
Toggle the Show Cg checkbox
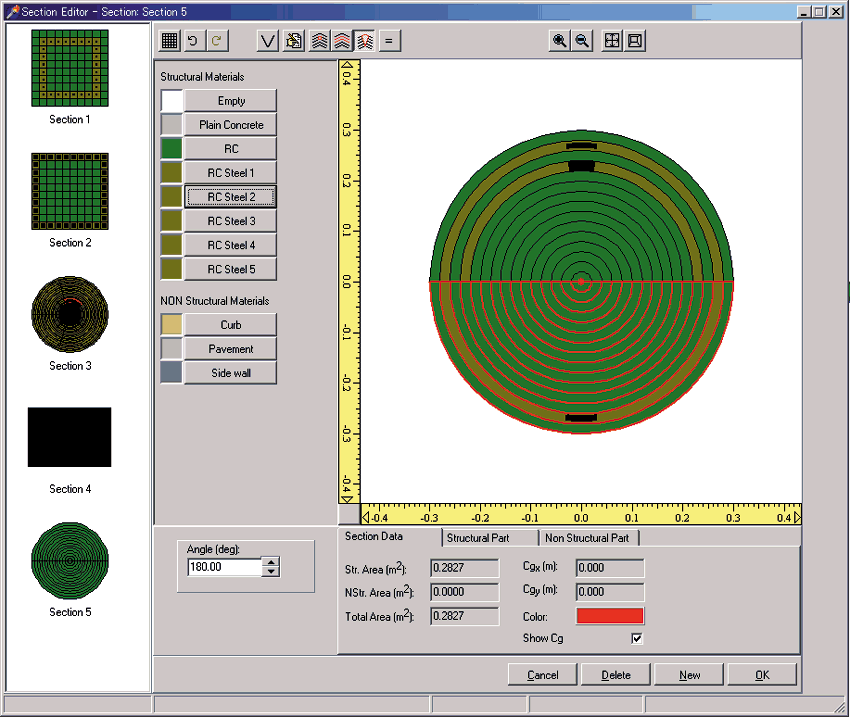[636, 638]
